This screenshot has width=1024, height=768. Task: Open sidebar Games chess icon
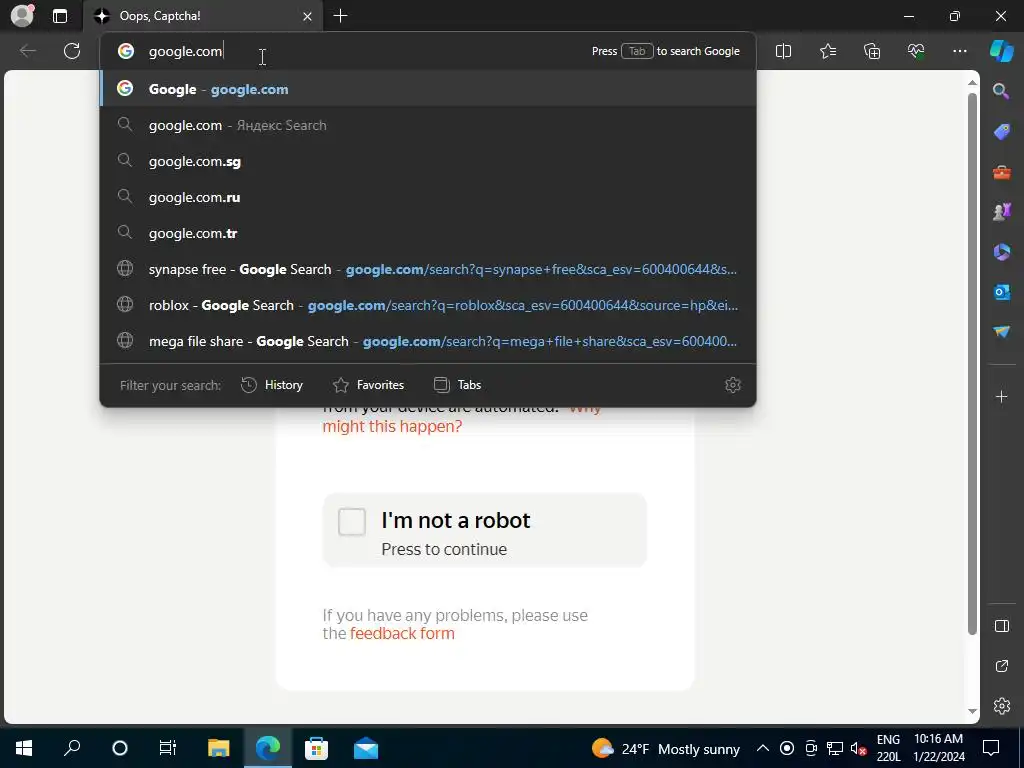point(1001,212)
